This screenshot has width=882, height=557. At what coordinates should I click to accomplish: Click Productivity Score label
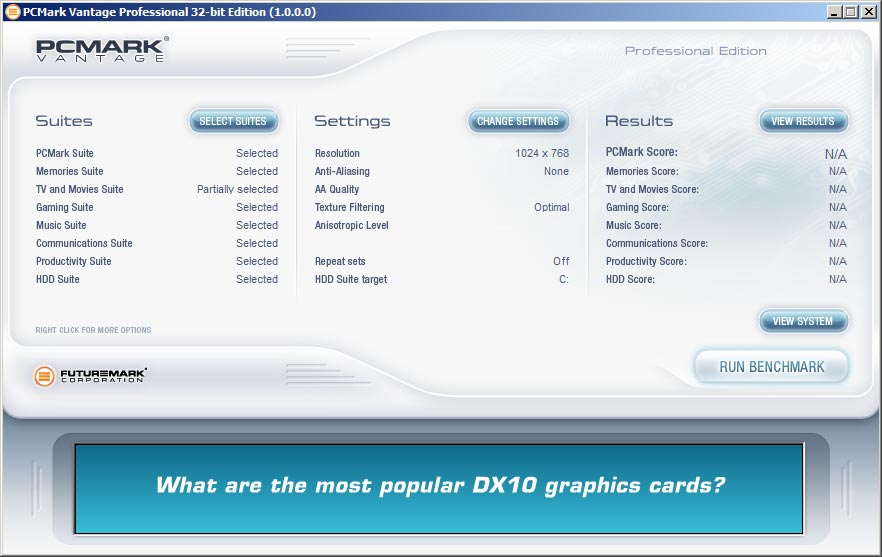(x=646, y=261)
